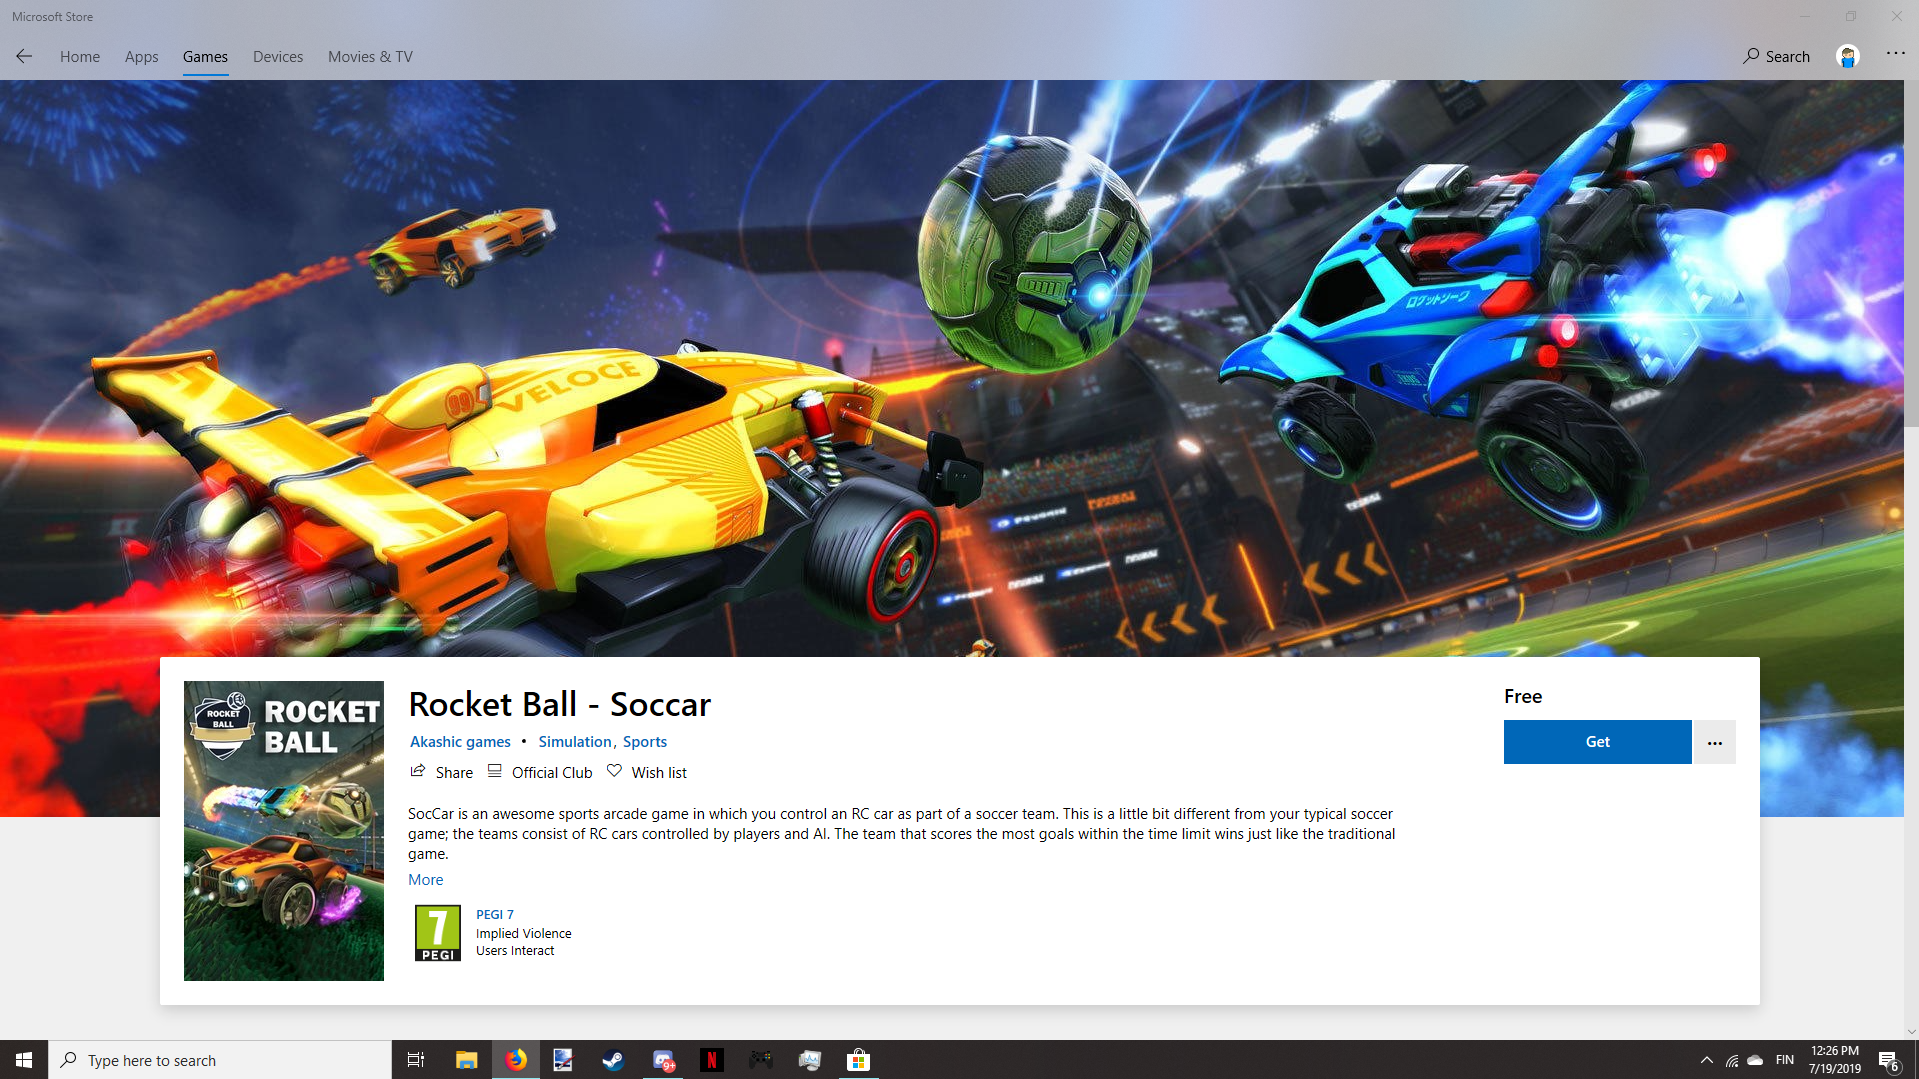Image resolution: width=1919 pixels, height=1079 pixels.
Task: Open the game controller app in taskbar
Action: pos(760,1060)
